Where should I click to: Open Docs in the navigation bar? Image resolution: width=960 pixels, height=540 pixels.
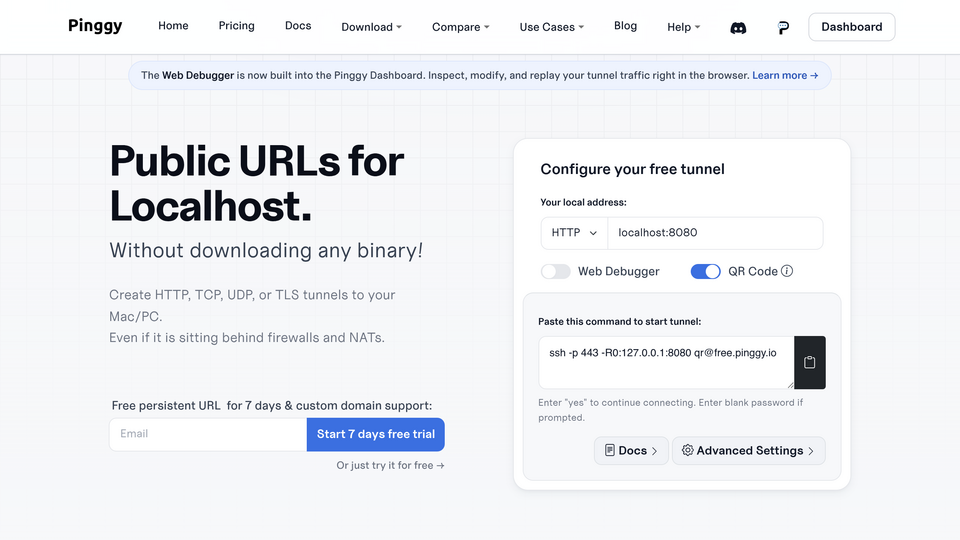298,26
